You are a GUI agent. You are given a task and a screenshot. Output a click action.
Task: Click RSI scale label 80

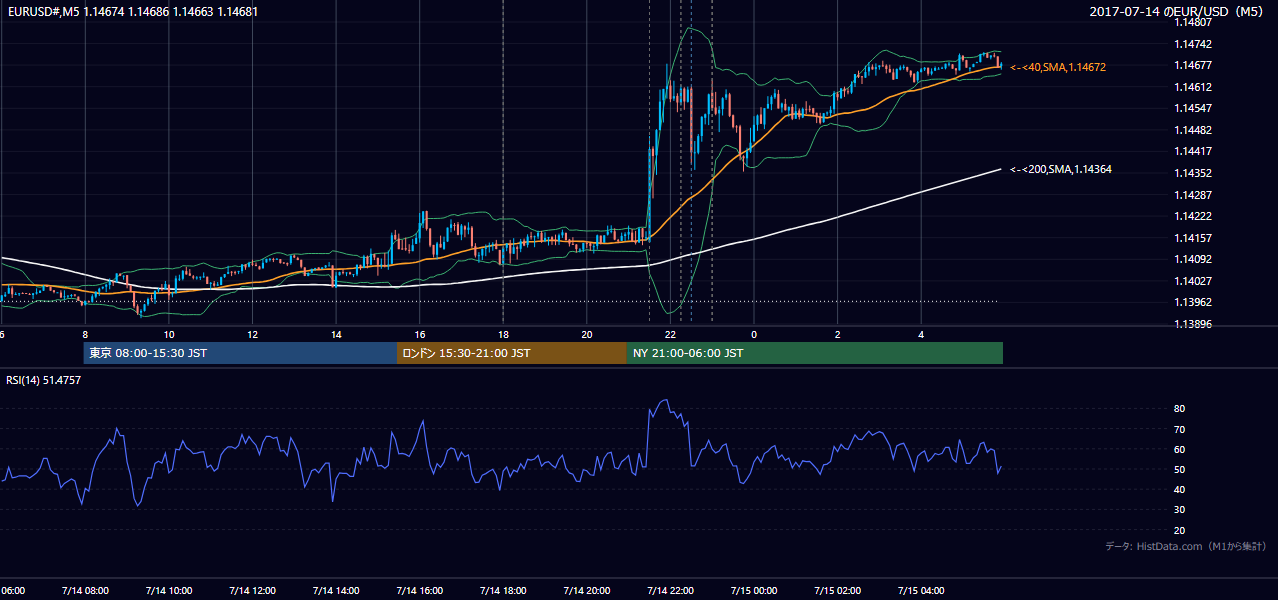tap(1179, 409)
